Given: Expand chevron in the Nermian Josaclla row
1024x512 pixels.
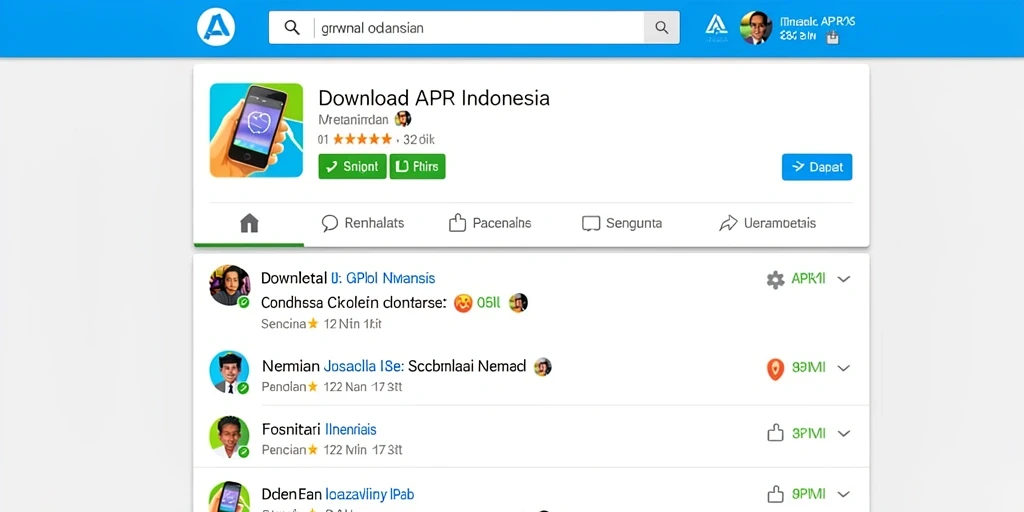Looking at the screenshot, I should coord(844,368).
